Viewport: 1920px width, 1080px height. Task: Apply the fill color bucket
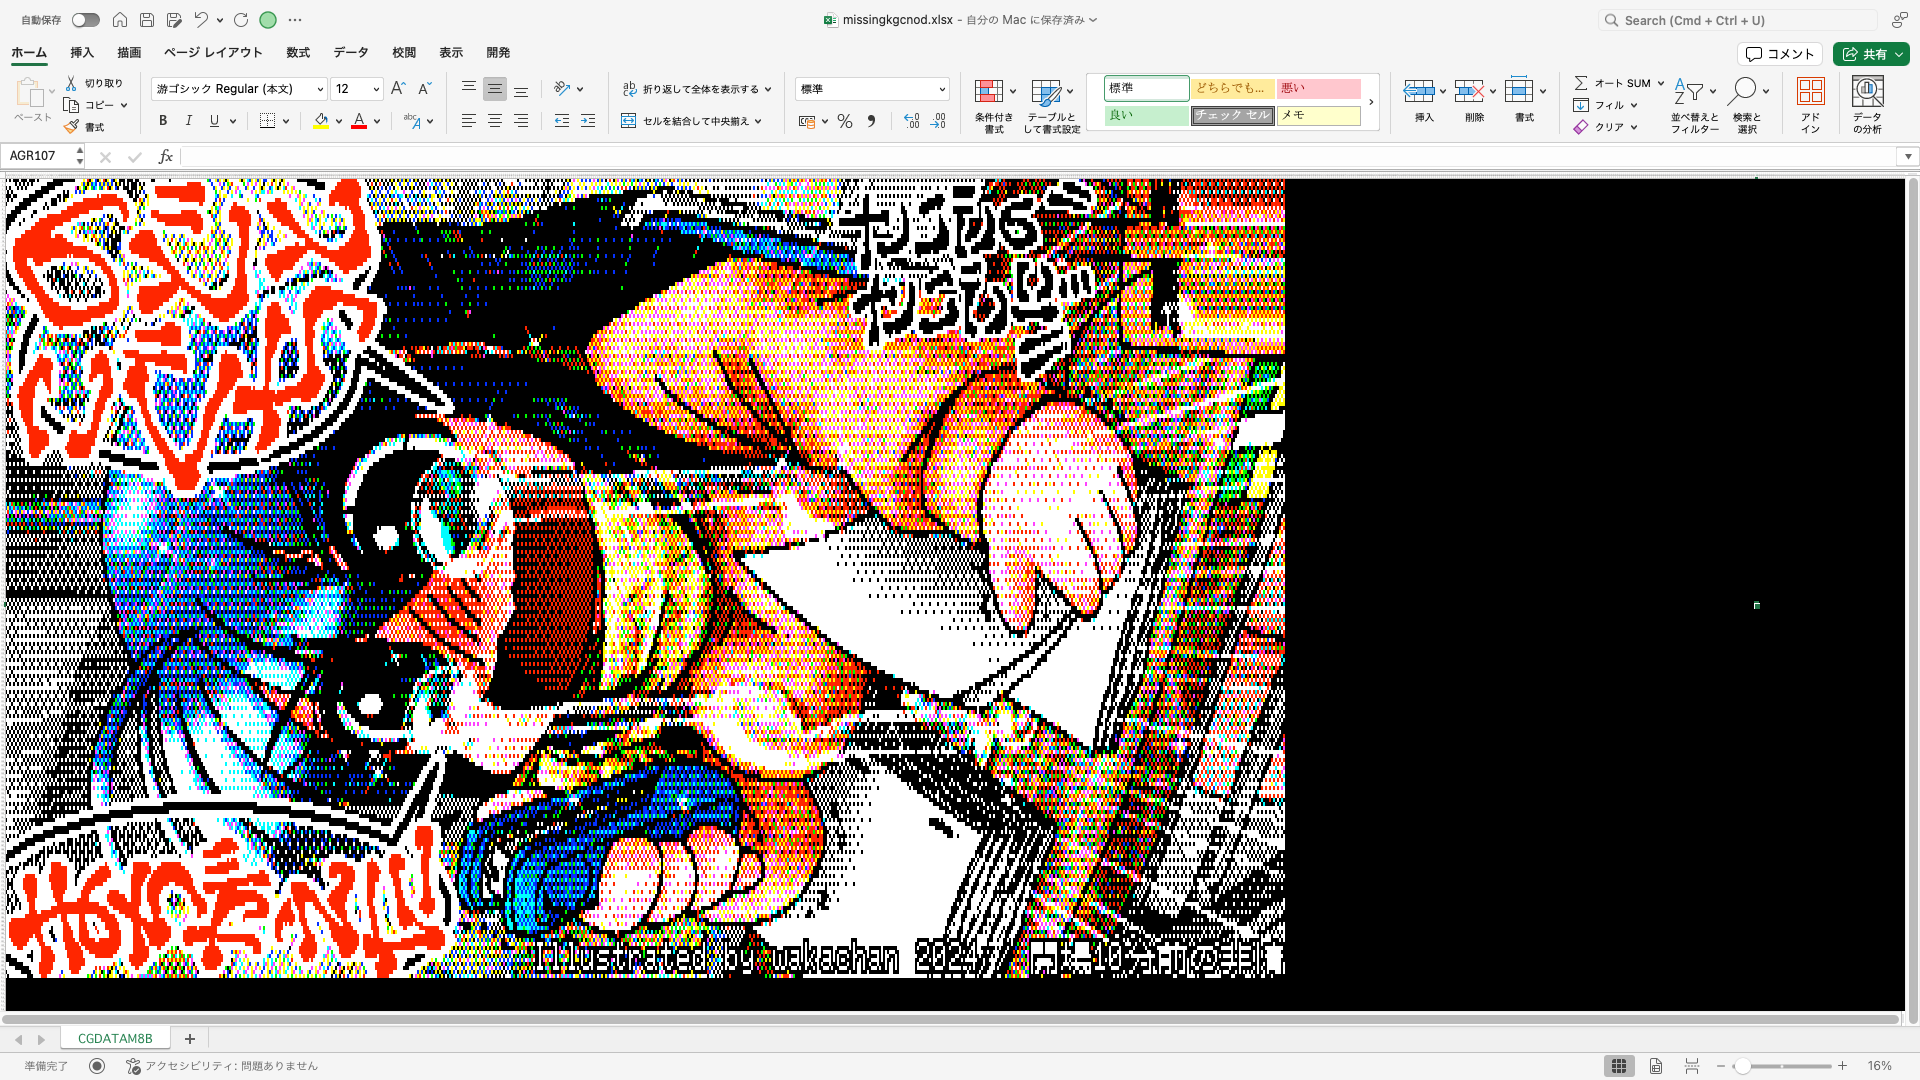[321, 121]
